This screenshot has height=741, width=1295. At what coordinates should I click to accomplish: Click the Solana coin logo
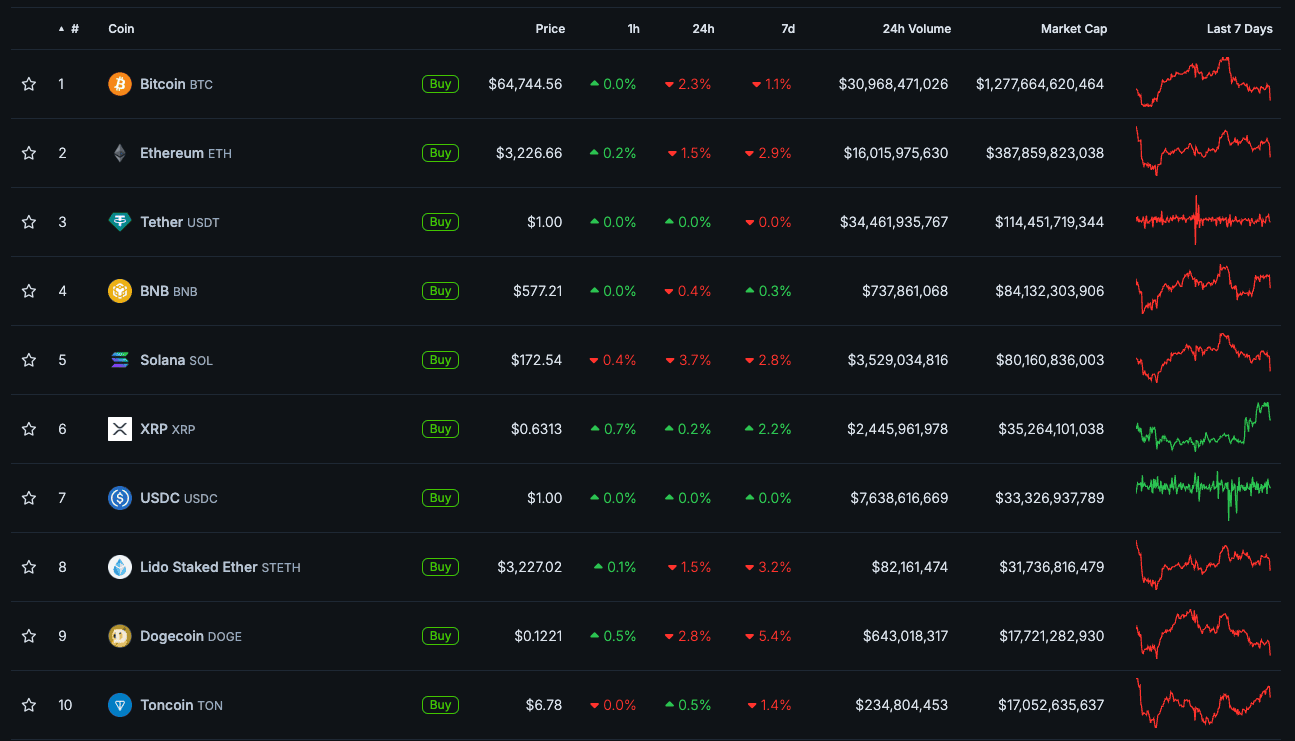click(x=120, y=360)
